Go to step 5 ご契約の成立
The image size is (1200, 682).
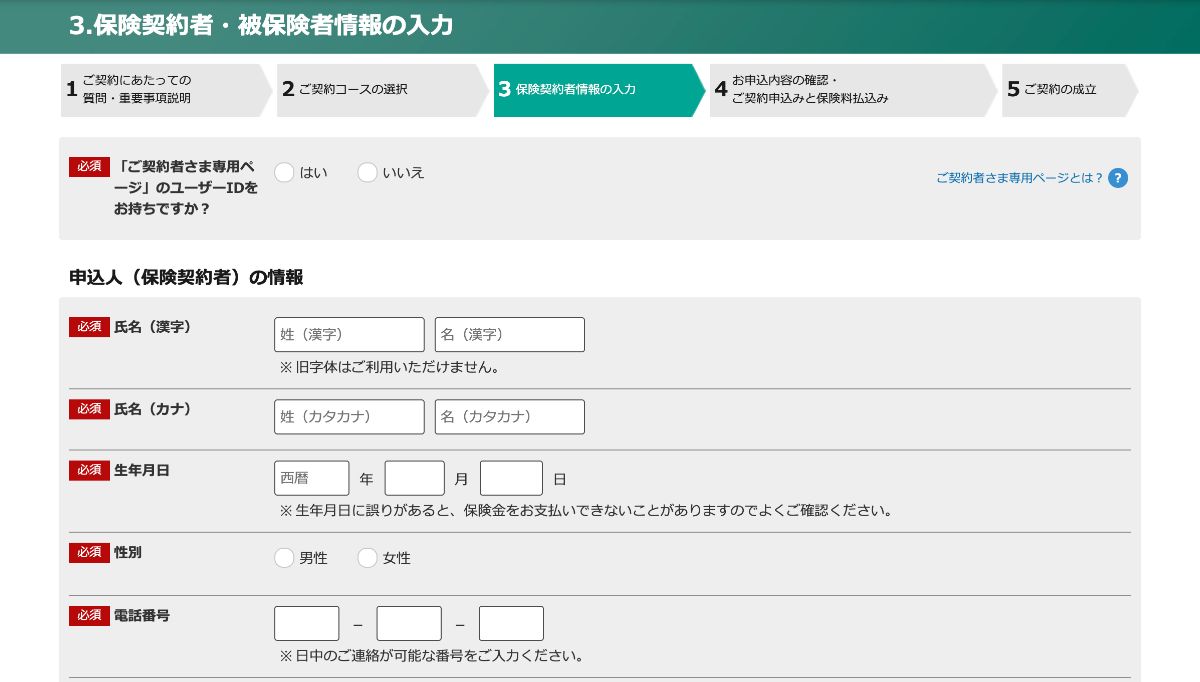1064,90
